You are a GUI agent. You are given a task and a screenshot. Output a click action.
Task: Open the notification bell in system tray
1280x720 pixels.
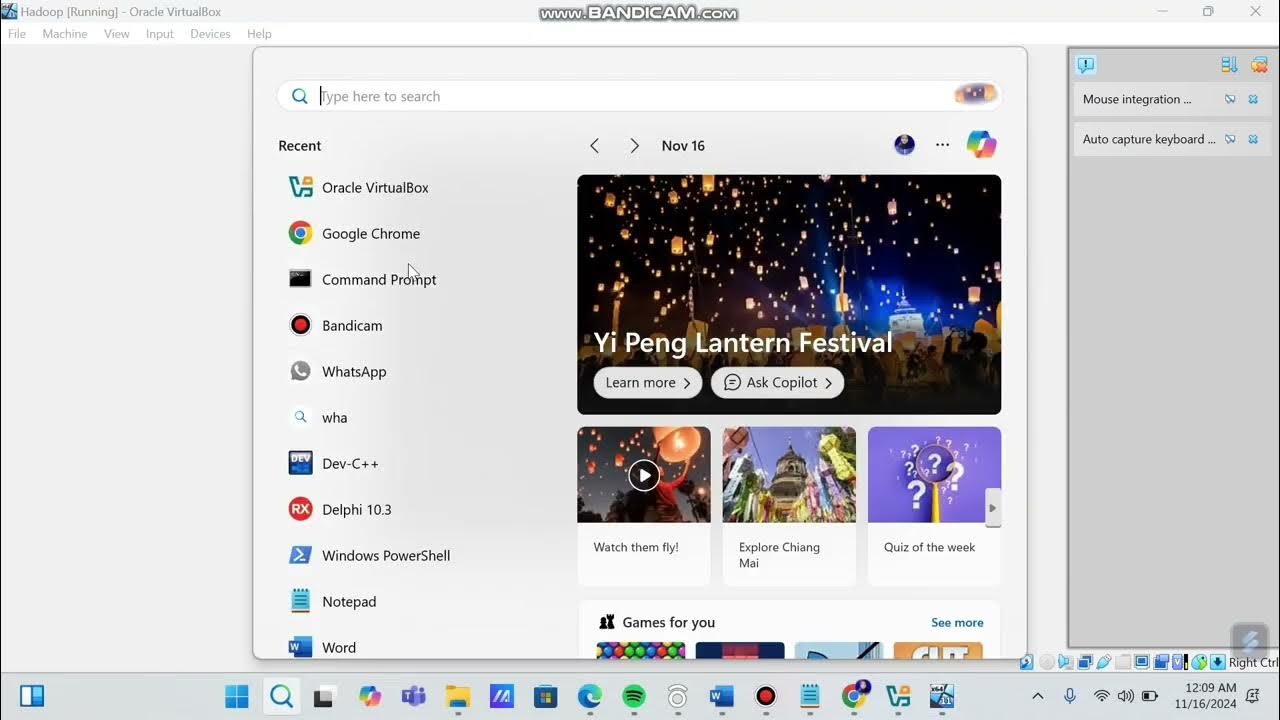[1253, 696]
